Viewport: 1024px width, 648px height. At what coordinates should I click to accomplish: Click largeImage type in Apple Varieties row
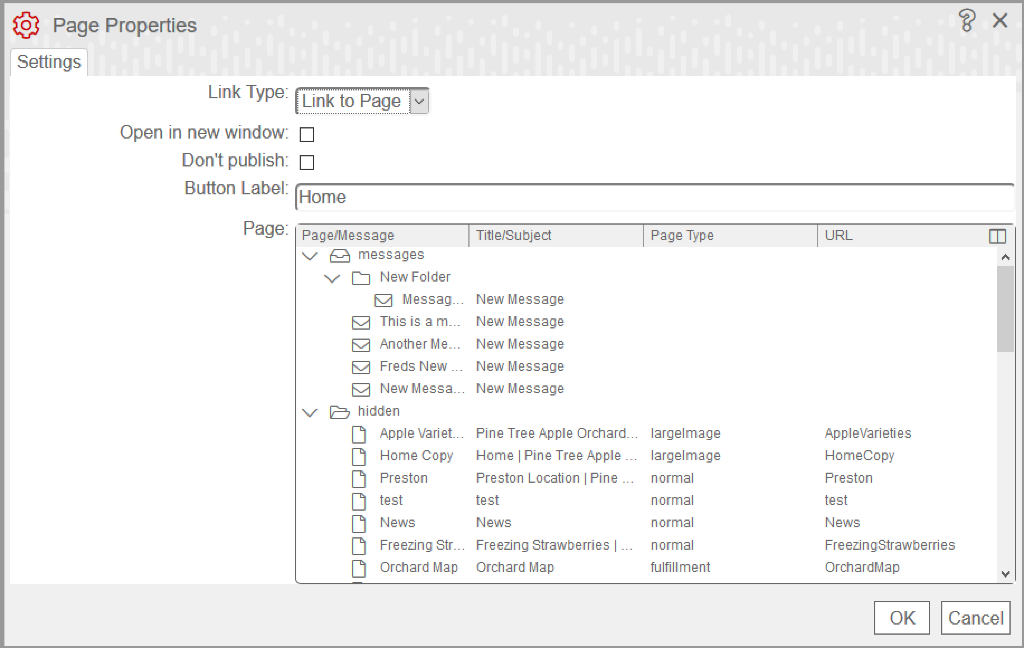click(686, 434)
